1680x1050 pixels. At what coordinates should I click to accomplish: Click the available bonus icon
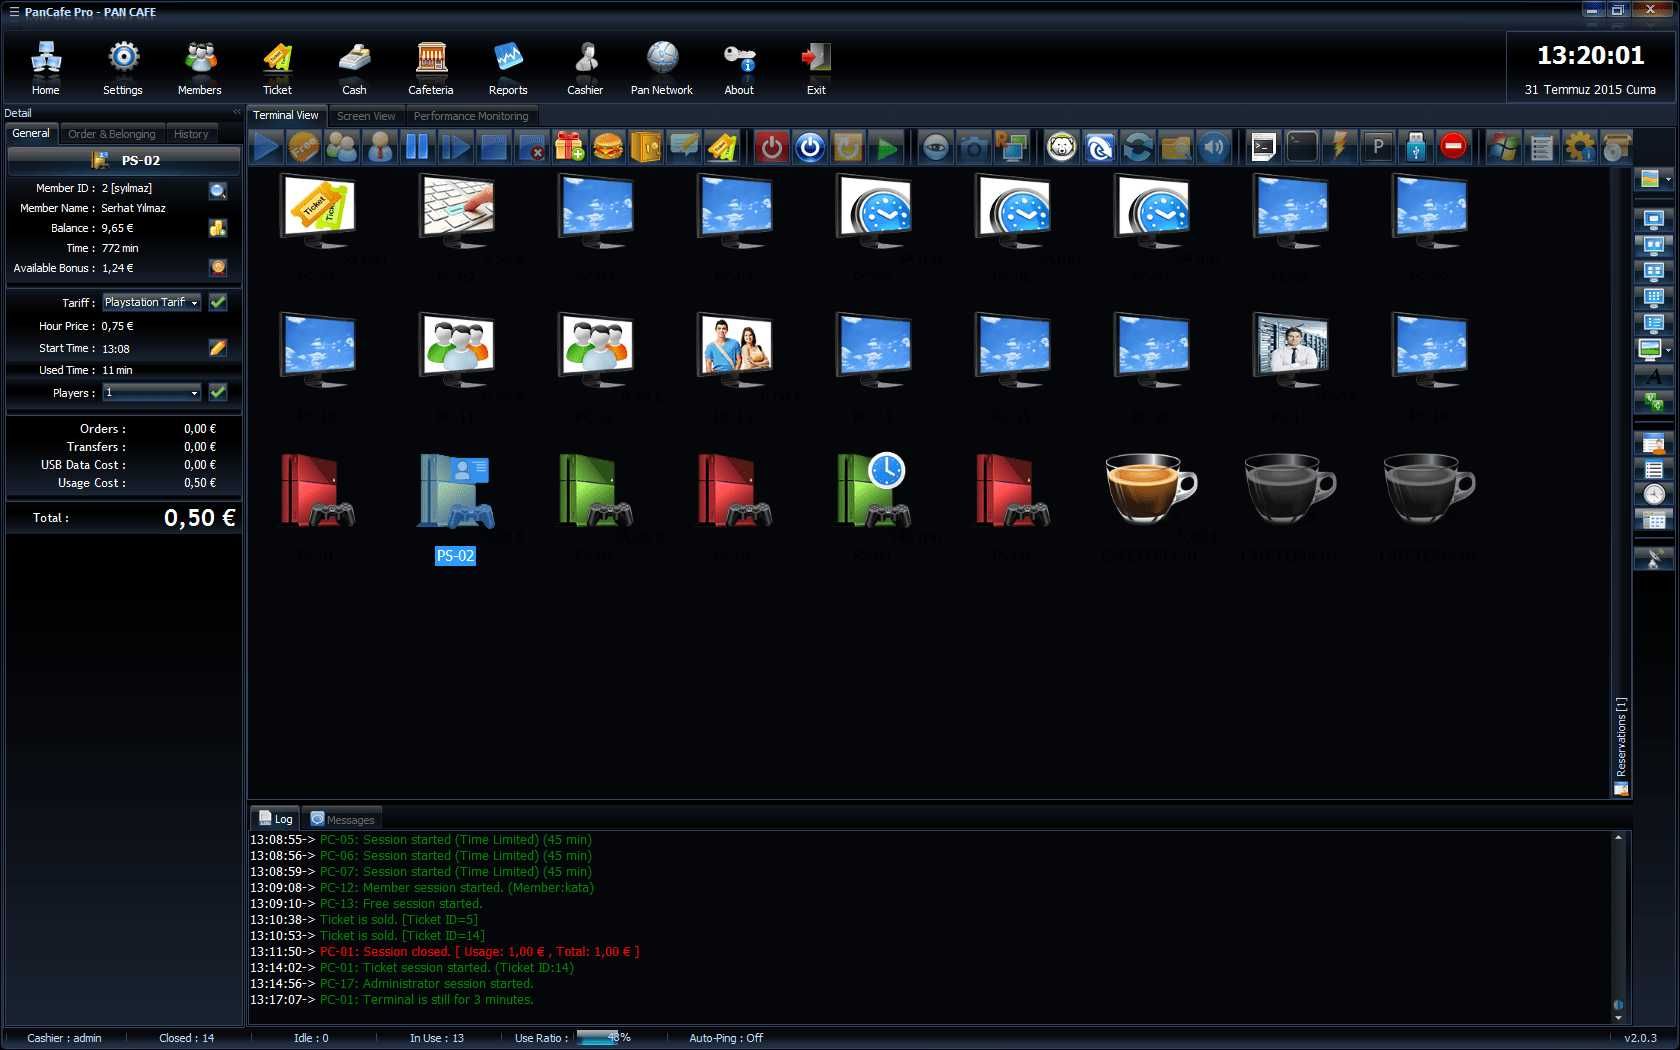tap(218, 268)
